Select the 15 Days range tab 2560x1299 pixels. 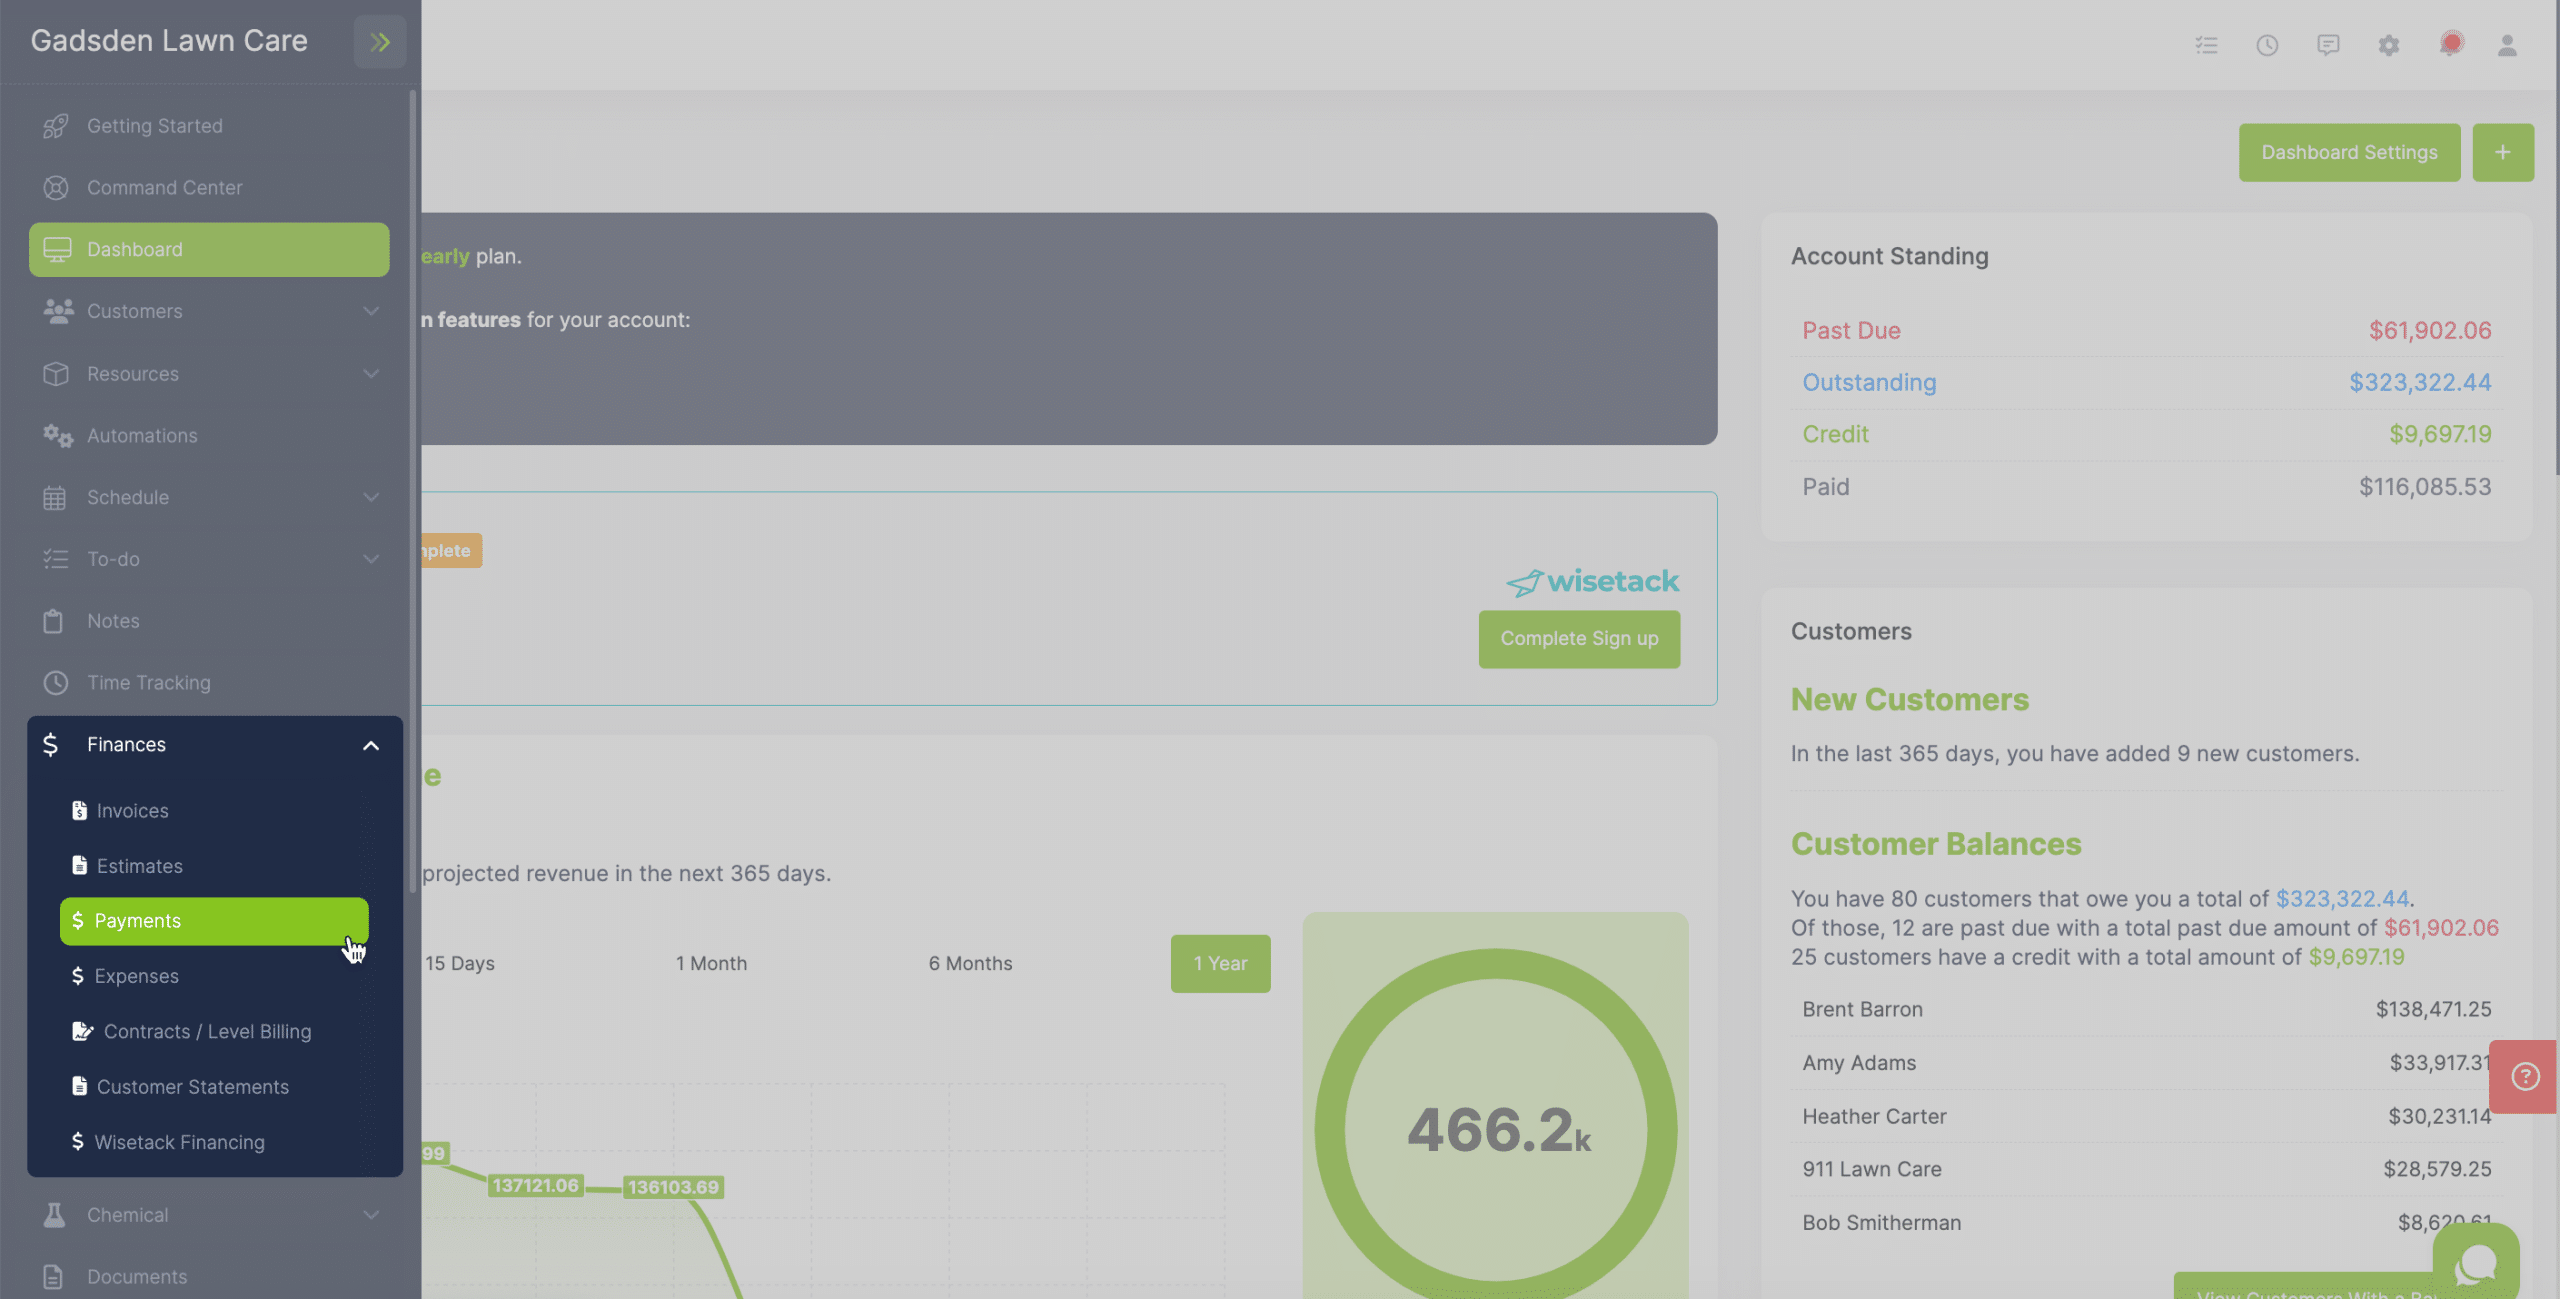(x=460, y=964)
